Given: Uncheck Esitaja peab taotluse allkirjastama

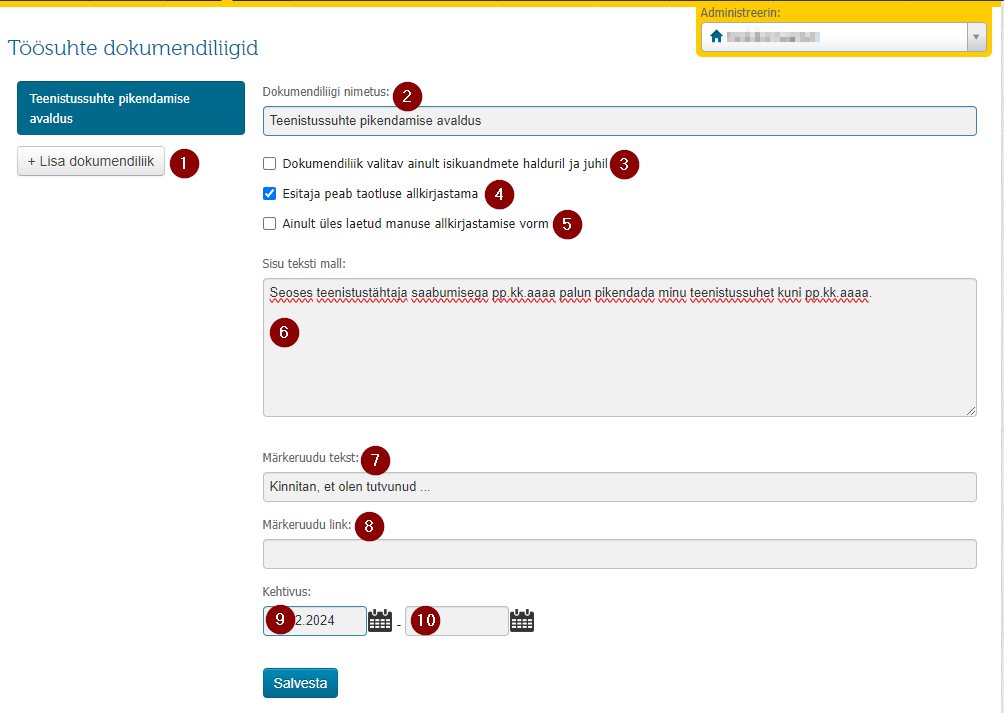Looking at the screenshot, I should pyautogui.click(x=270, y=193).
